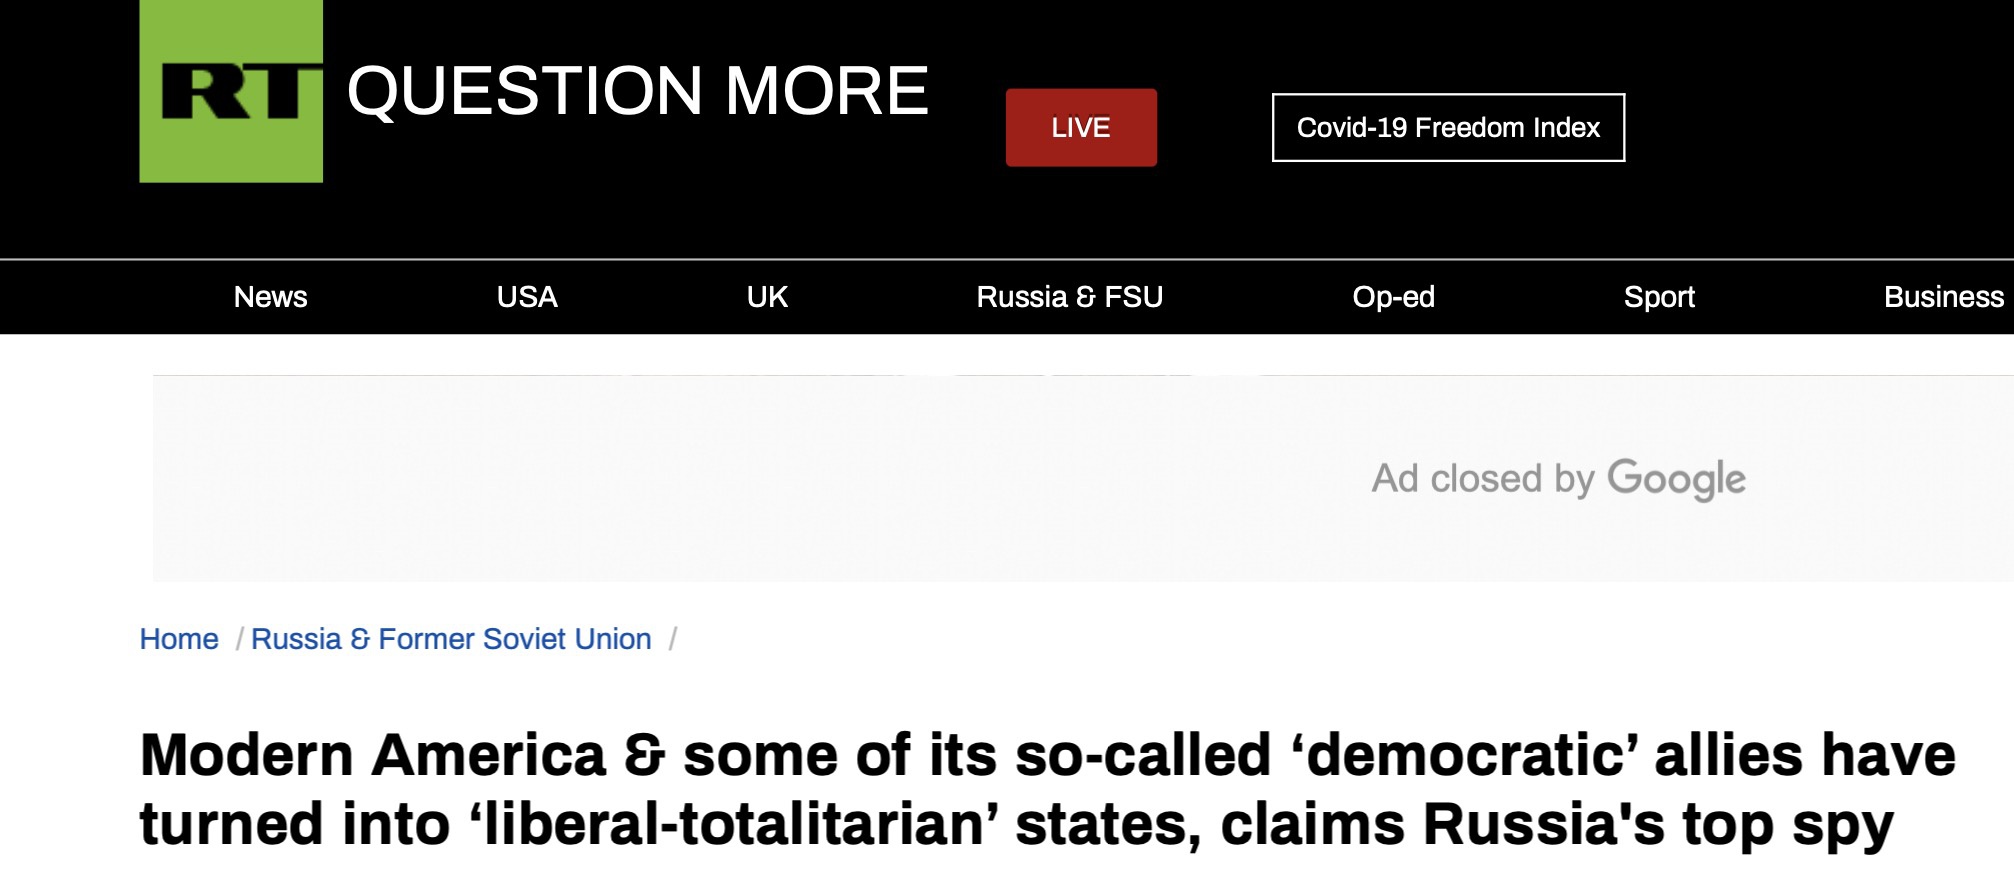The image size is (2014, 894).
Task: Follow the Home breadcrumb link
Action: click(179, 639)
